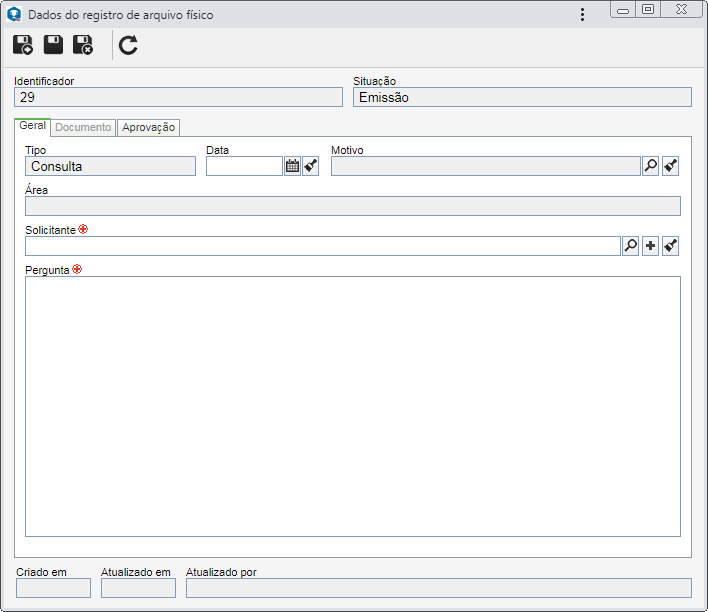This screenshot has height=612, width=708.
Task: Open the Aprovação tab
Action: click(x=149, y=127)
